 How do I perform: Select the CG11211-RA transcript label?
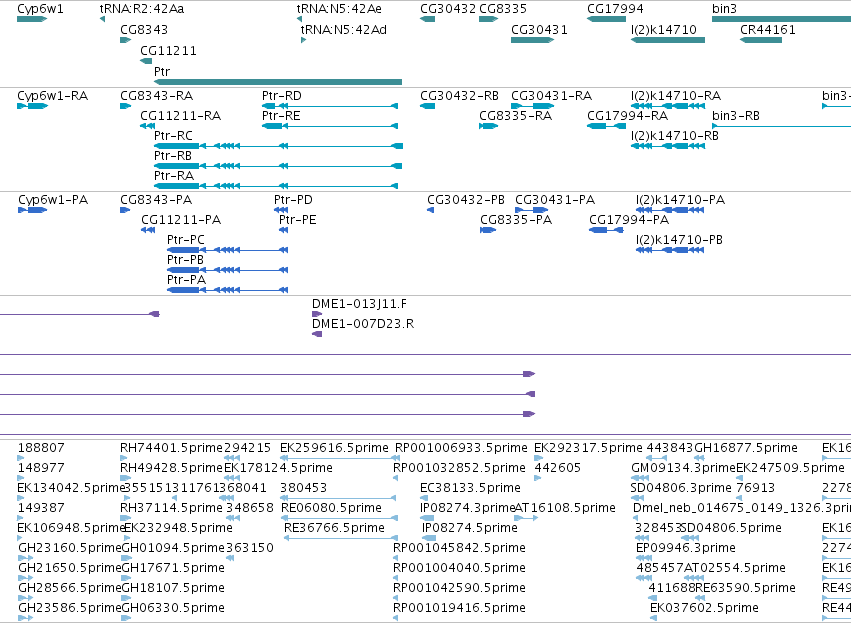pos(180,116)
